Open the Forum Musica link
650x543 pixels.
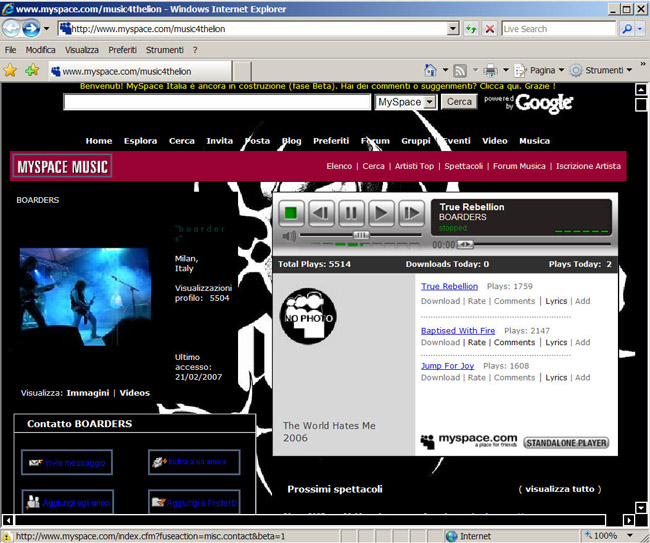pos(519,166)
